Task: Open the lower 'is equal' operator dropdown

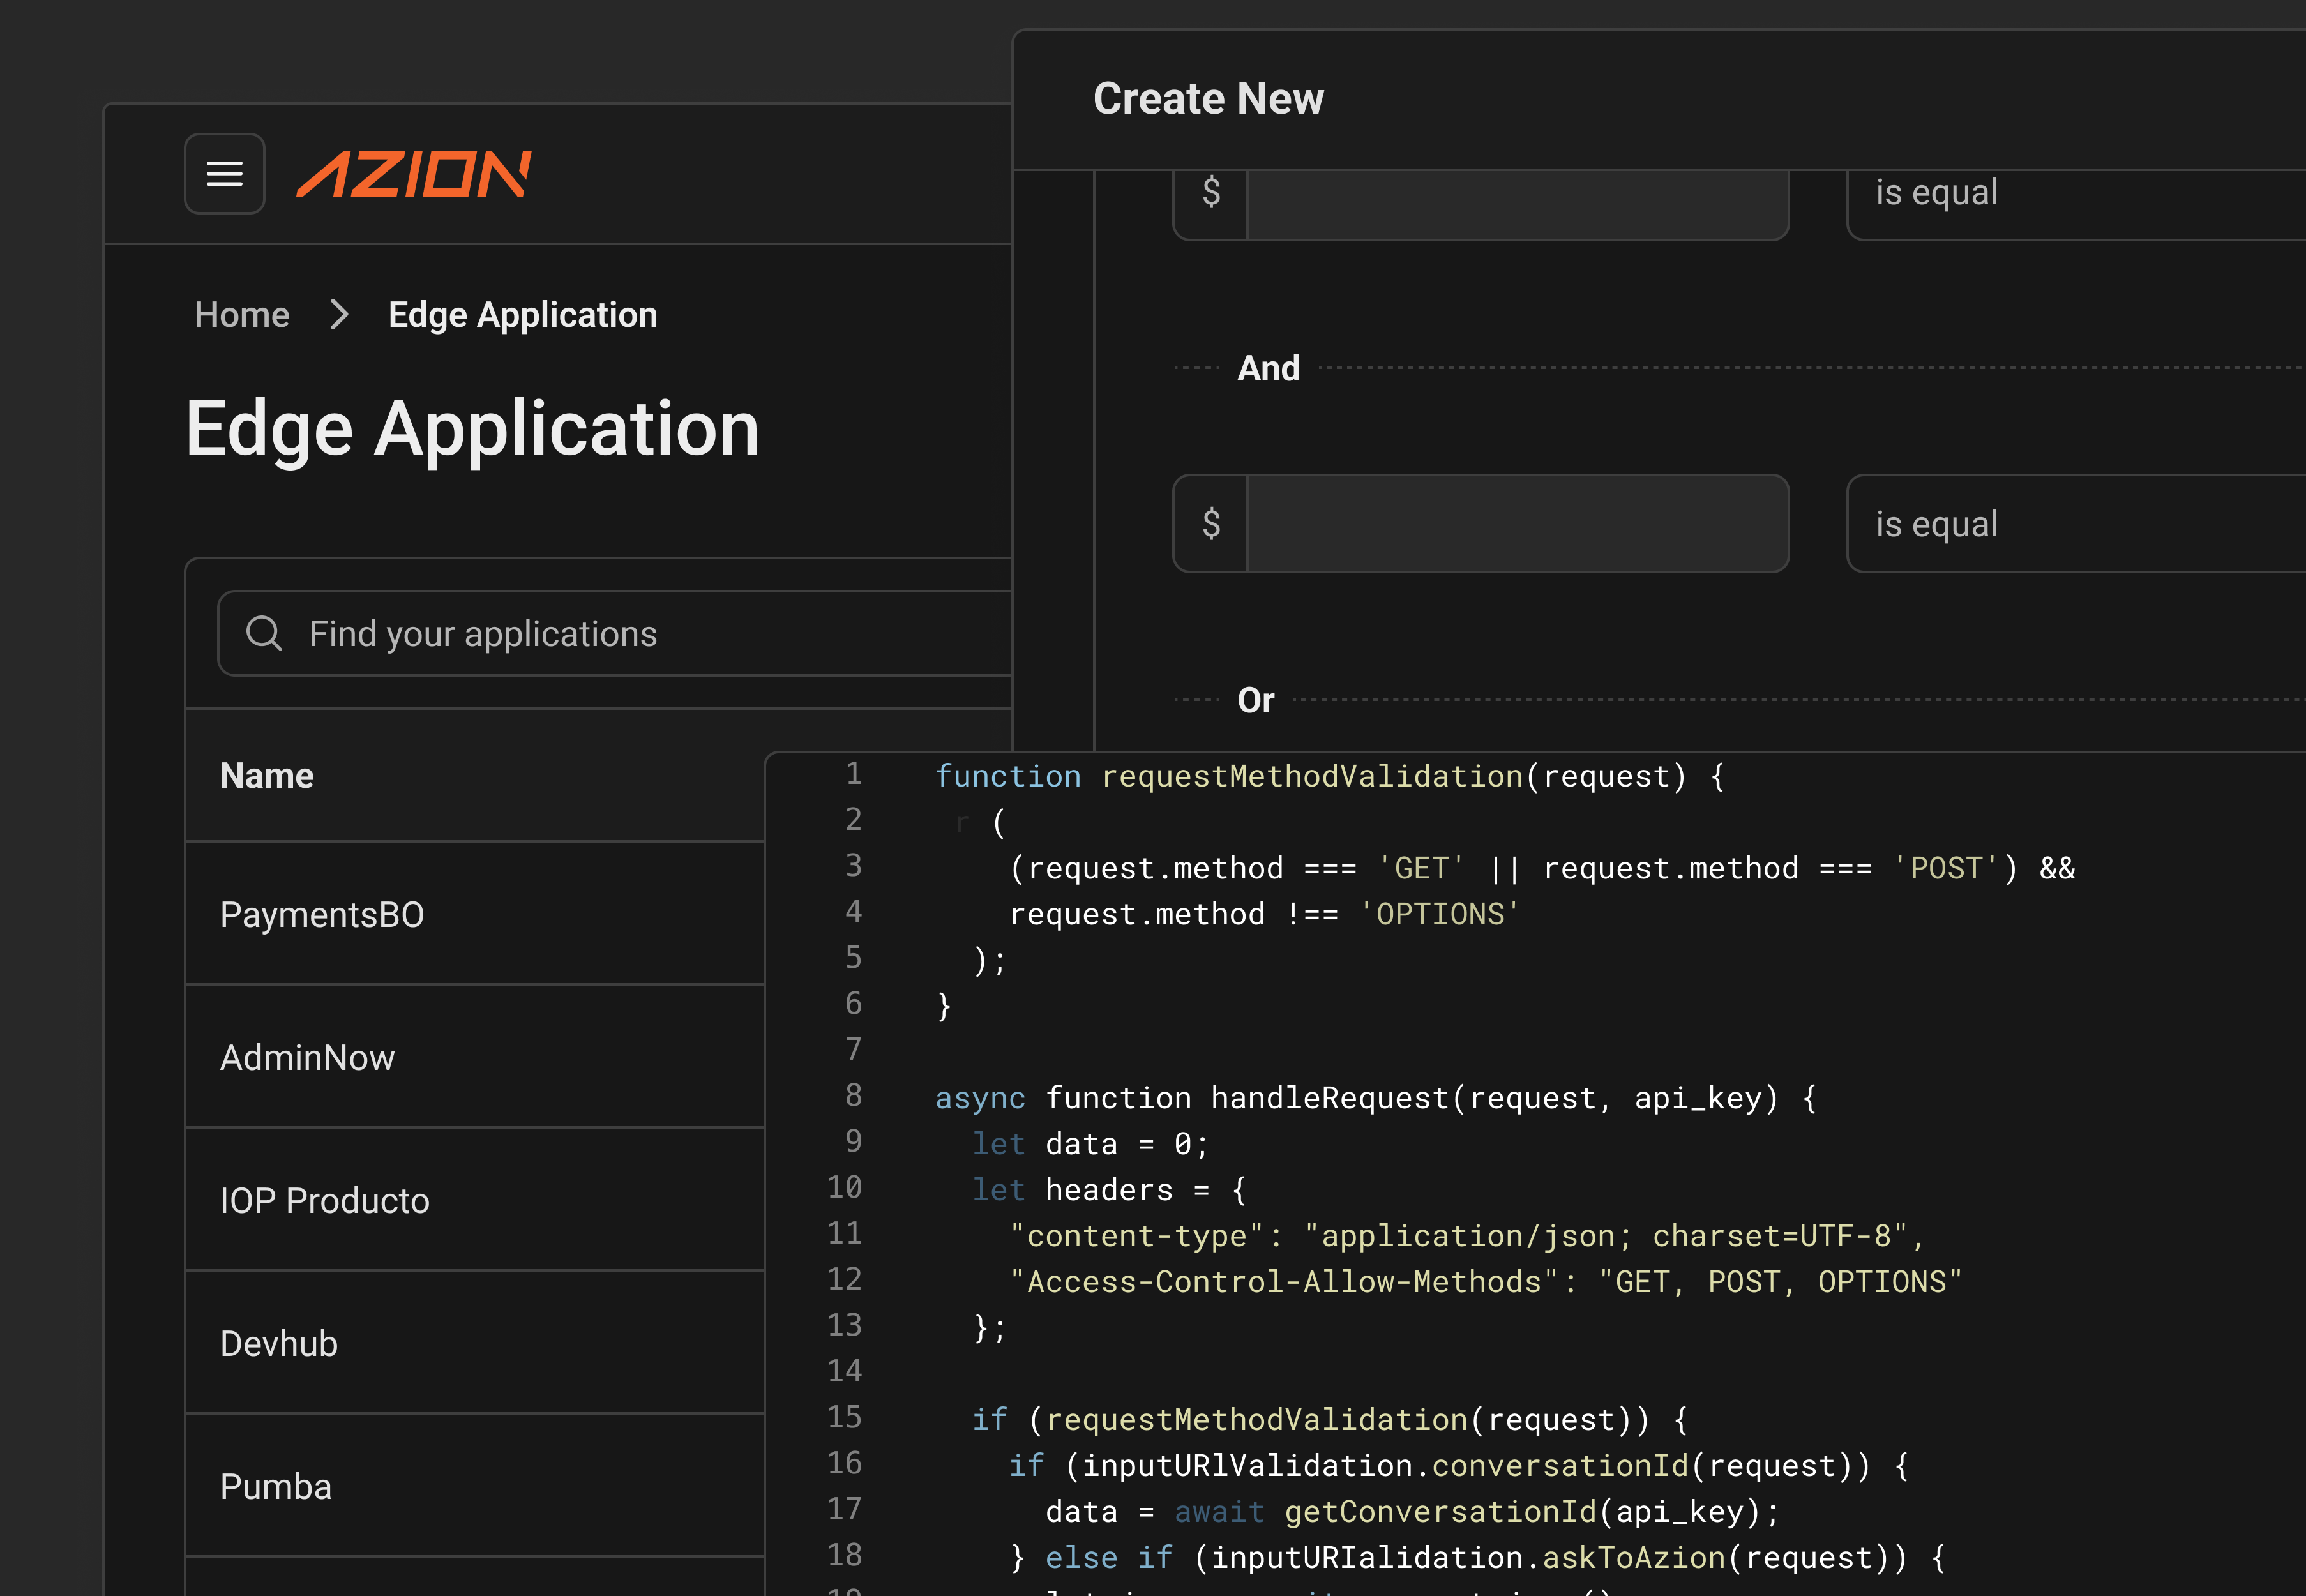Action: tap(2070, 523)
